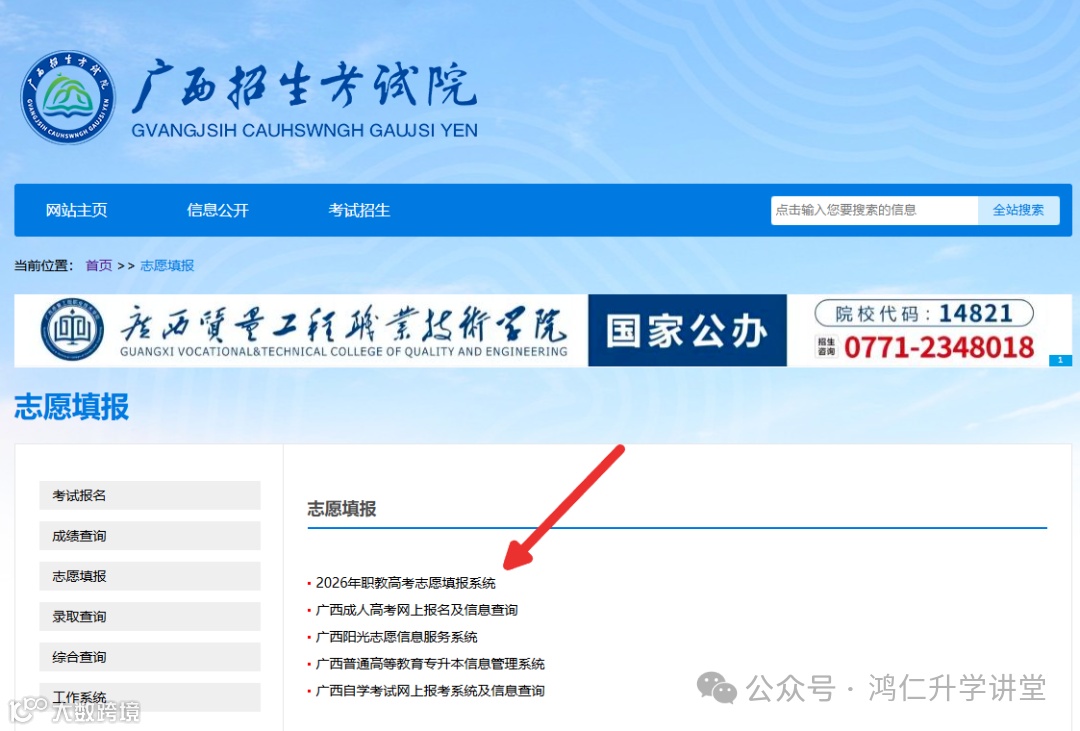Select 成绩查询 in the left sidebar
The image size is (1080, 731).
pyautogui.click(x=150, y=535)
